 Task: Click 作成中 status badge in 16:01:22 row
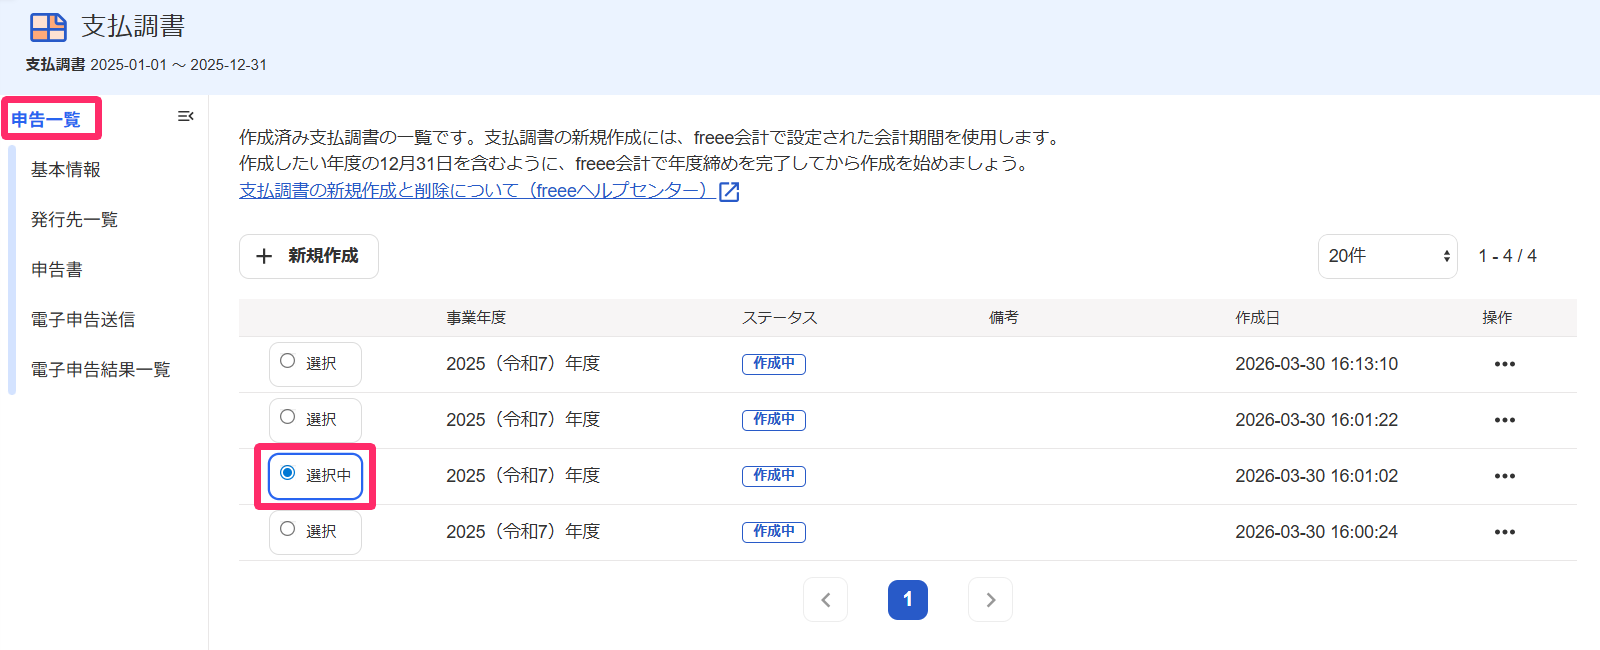774,420
